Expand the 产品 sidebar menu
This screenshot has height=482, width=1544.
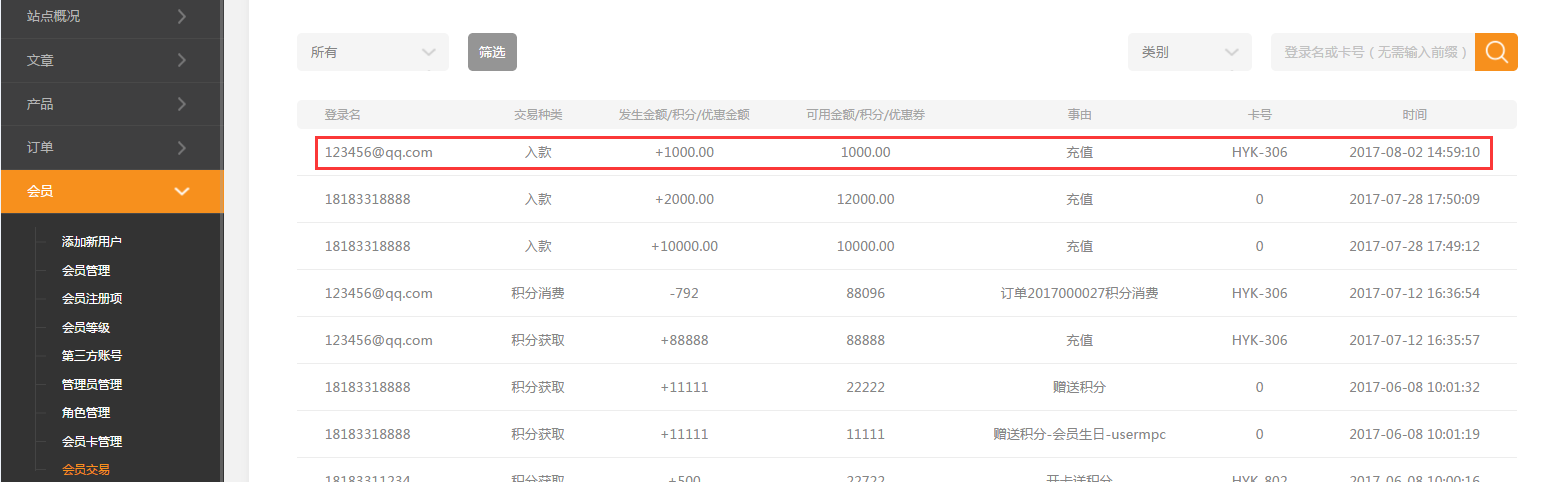point(110,104)
